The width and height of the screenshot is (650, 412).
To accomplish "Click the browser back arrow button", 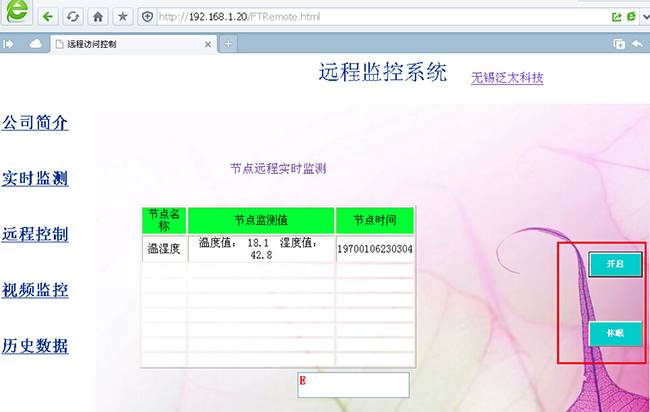I will (47, 17).
